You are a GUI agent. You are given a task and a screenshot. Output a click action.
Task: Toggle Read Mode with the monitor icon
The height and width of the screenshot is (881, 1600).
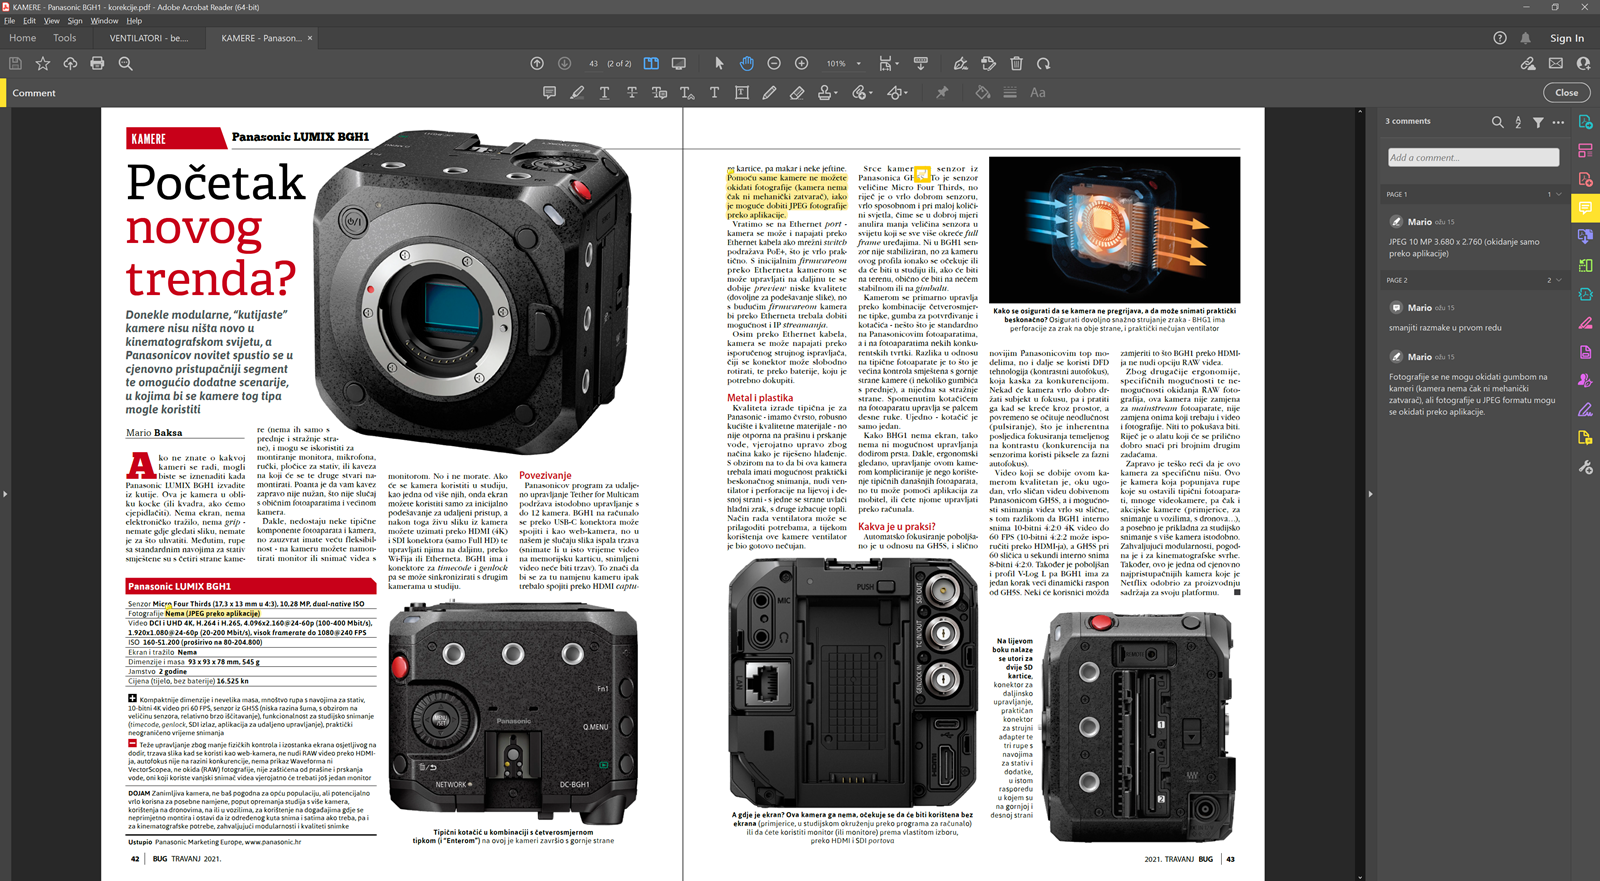click(679, 63)
